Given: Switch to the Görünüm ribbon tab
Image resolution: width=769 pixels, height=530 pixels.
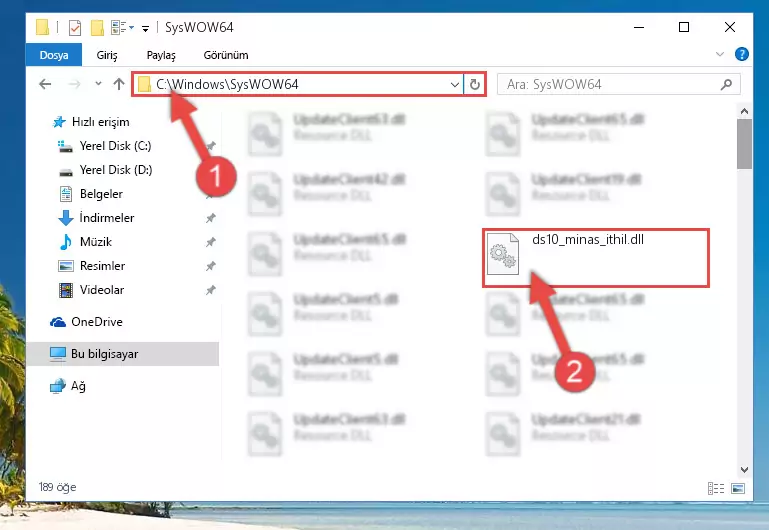Looking at the screenshot, I should coord(226,55).
